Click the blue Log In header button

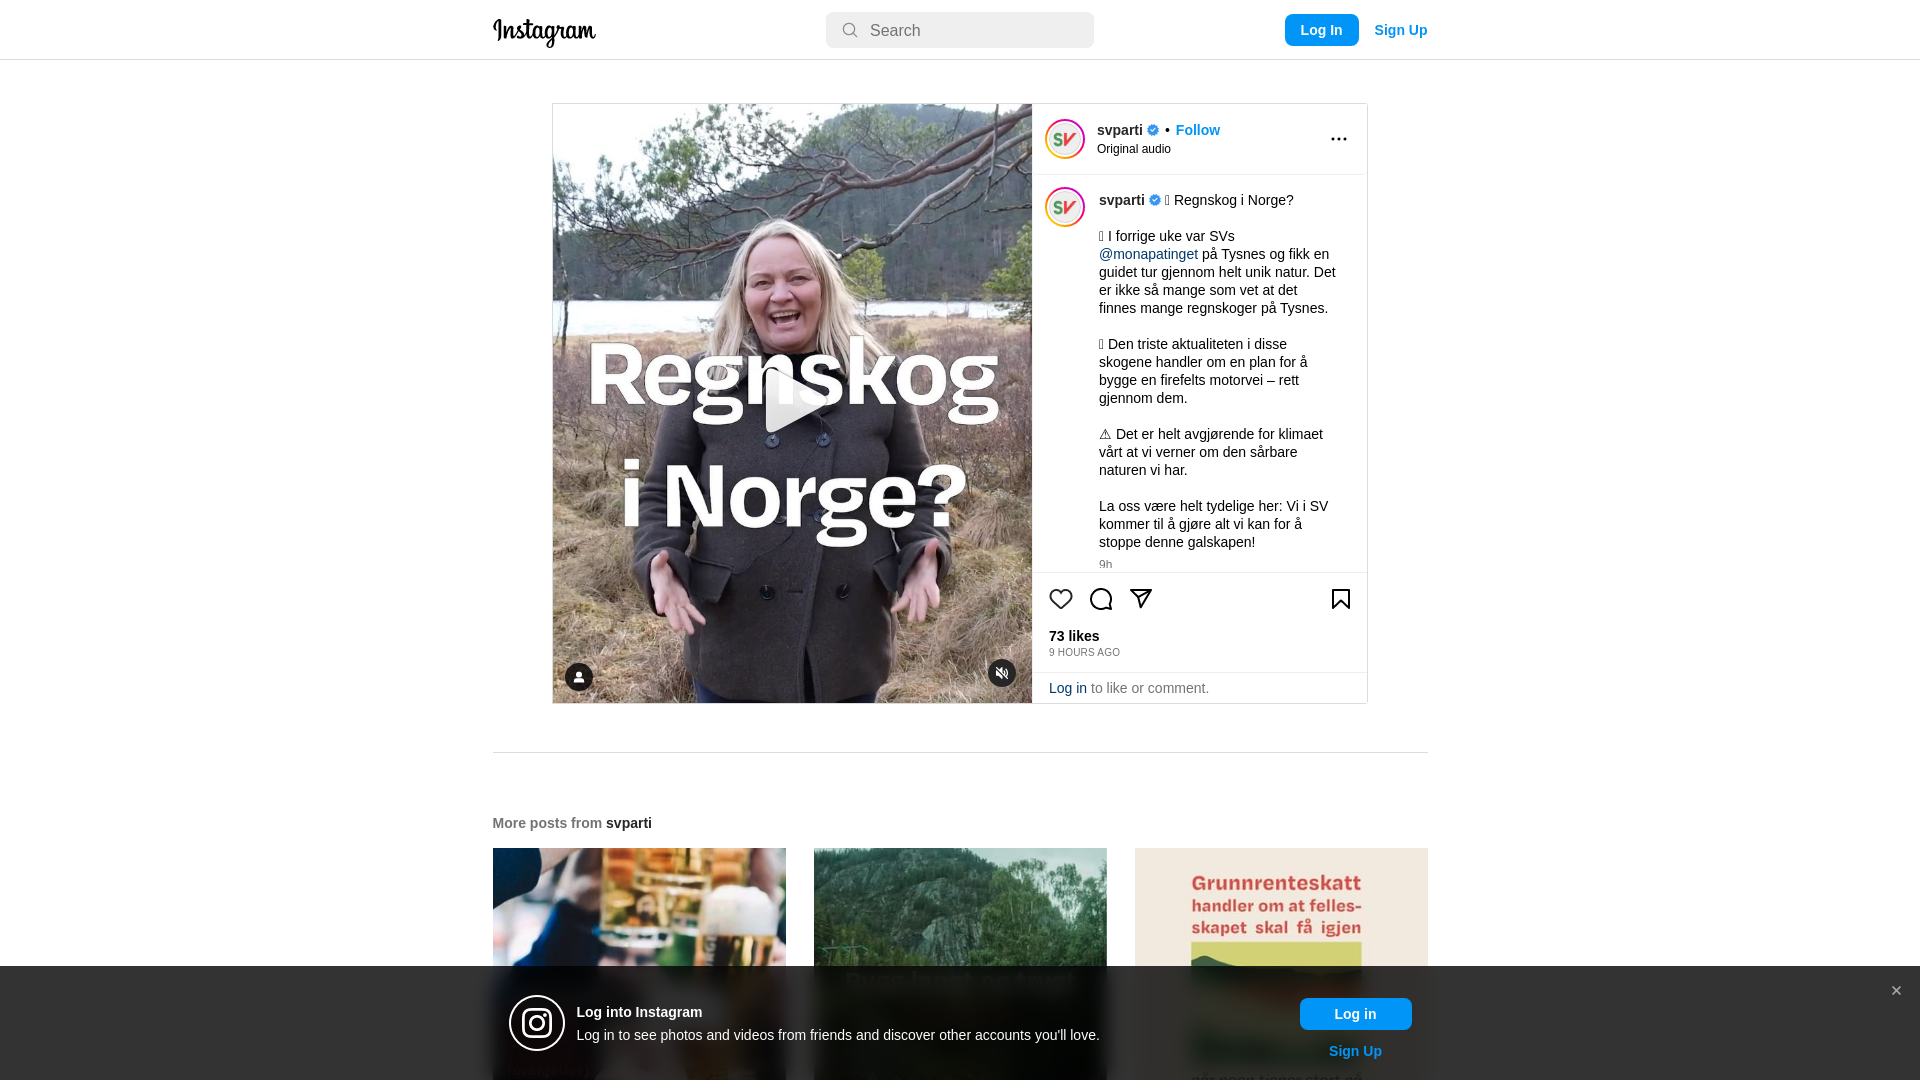pos(1321,30)
